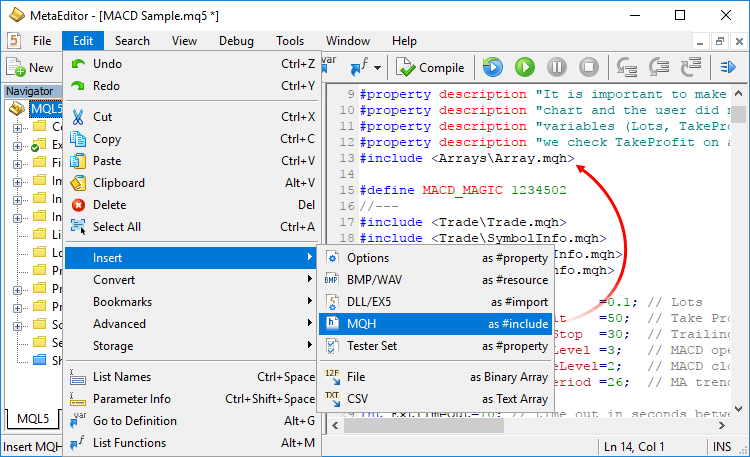Switch to the MQL5 tab in Navigator
The width and height of the screenshot is (750, 457).
pos(30,418)
